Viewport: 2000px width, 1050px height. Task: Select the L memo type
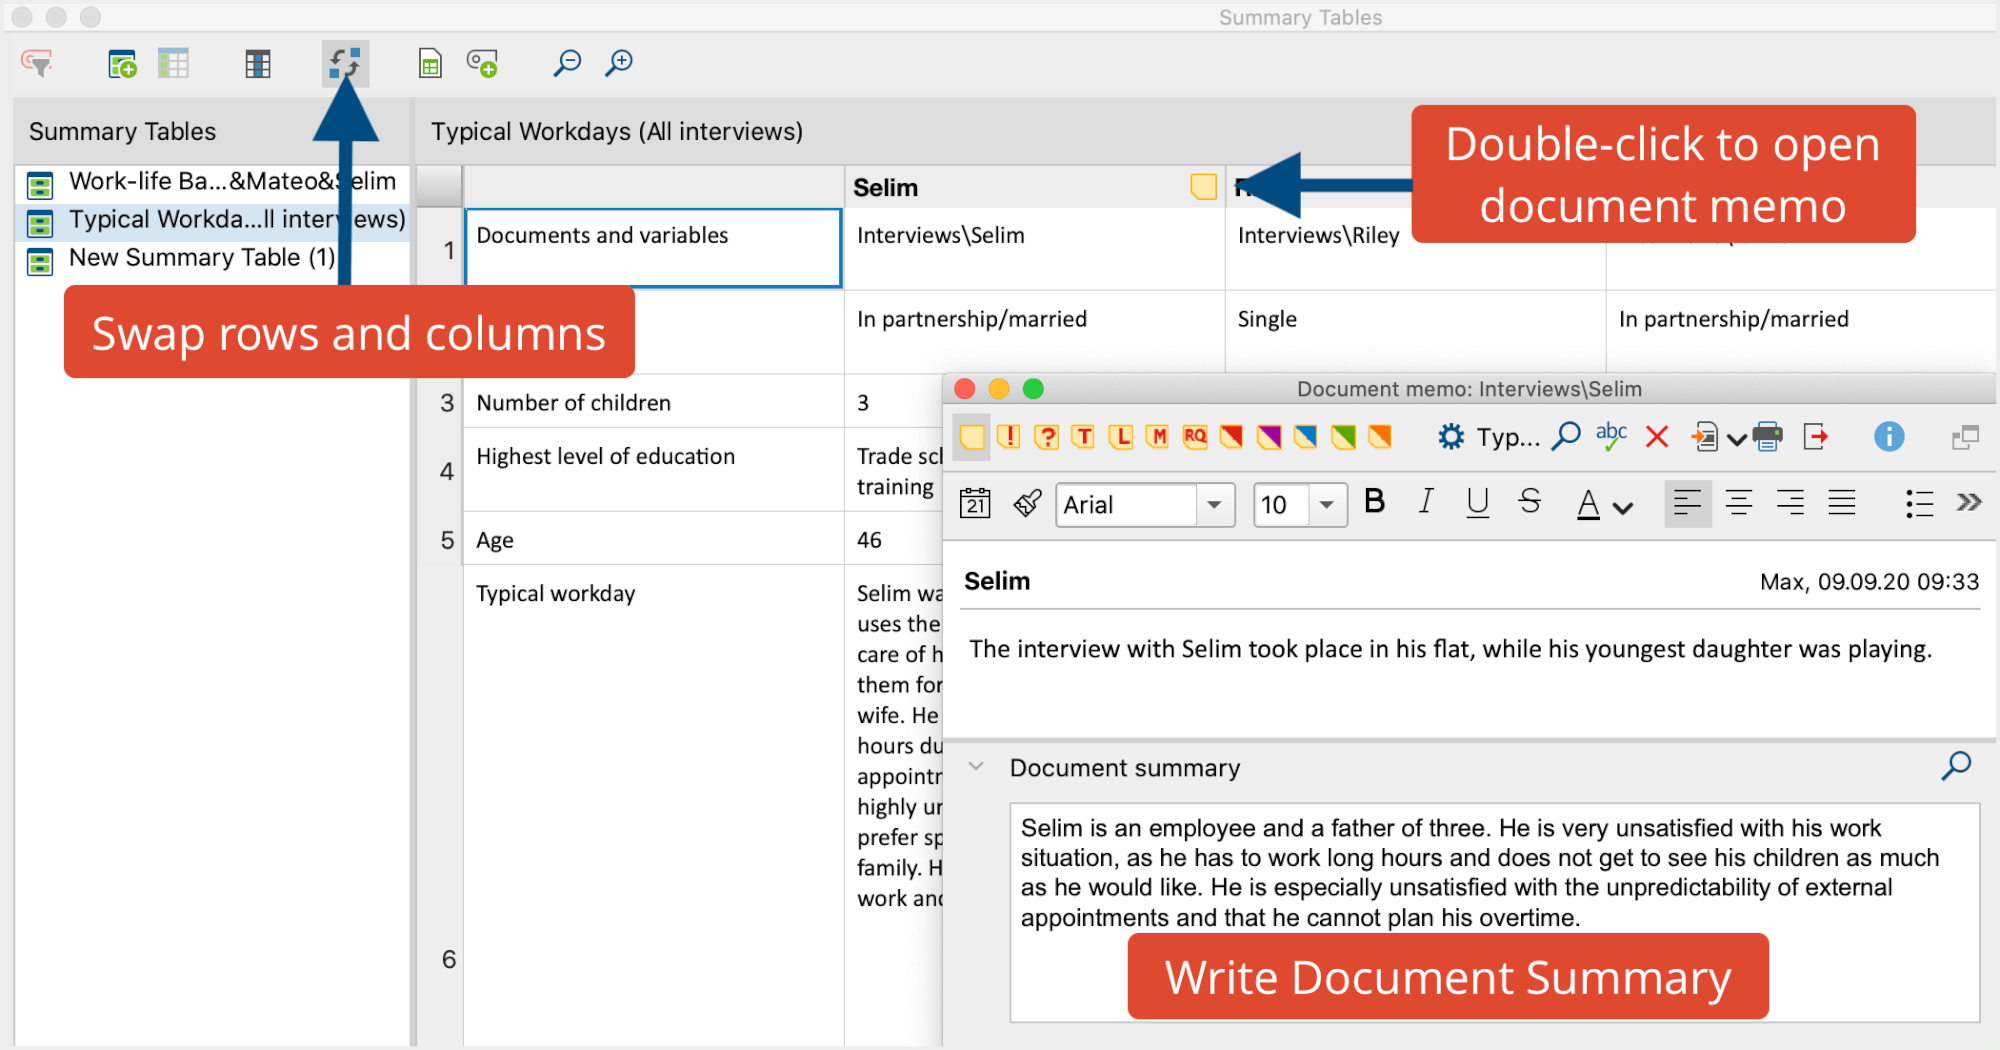(1121, 437)
